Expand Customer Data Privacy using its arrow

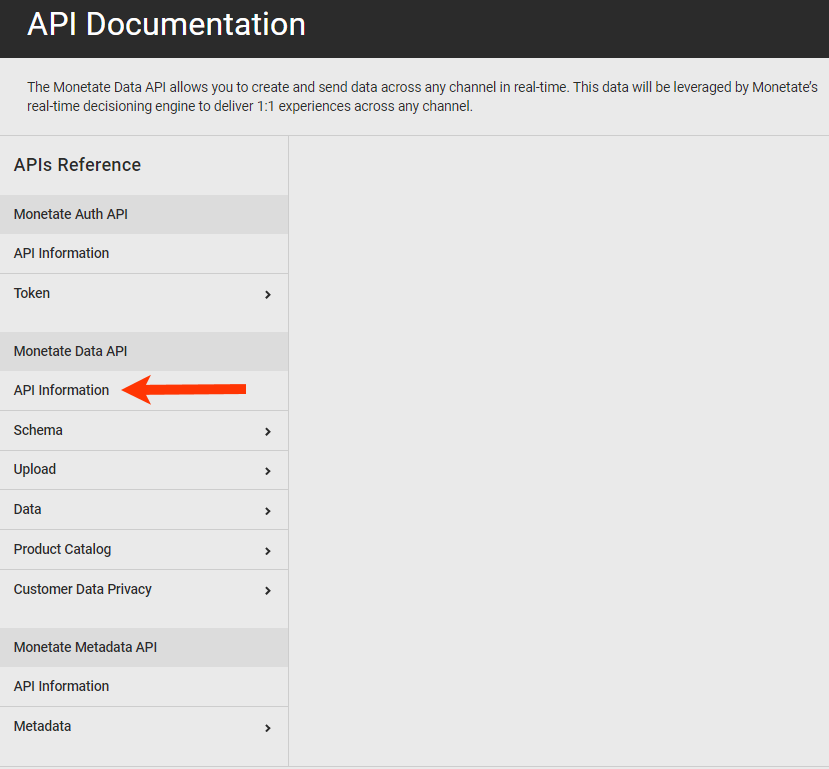tap(268, 591)
